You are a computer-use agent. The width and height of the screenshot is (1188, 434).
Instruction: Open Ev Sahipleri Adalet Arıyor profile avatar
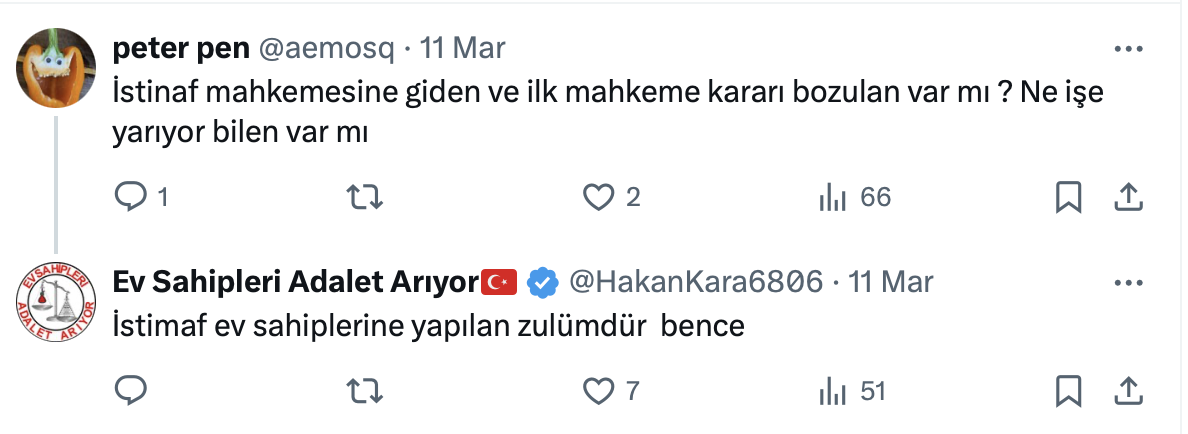pos(56,301)
